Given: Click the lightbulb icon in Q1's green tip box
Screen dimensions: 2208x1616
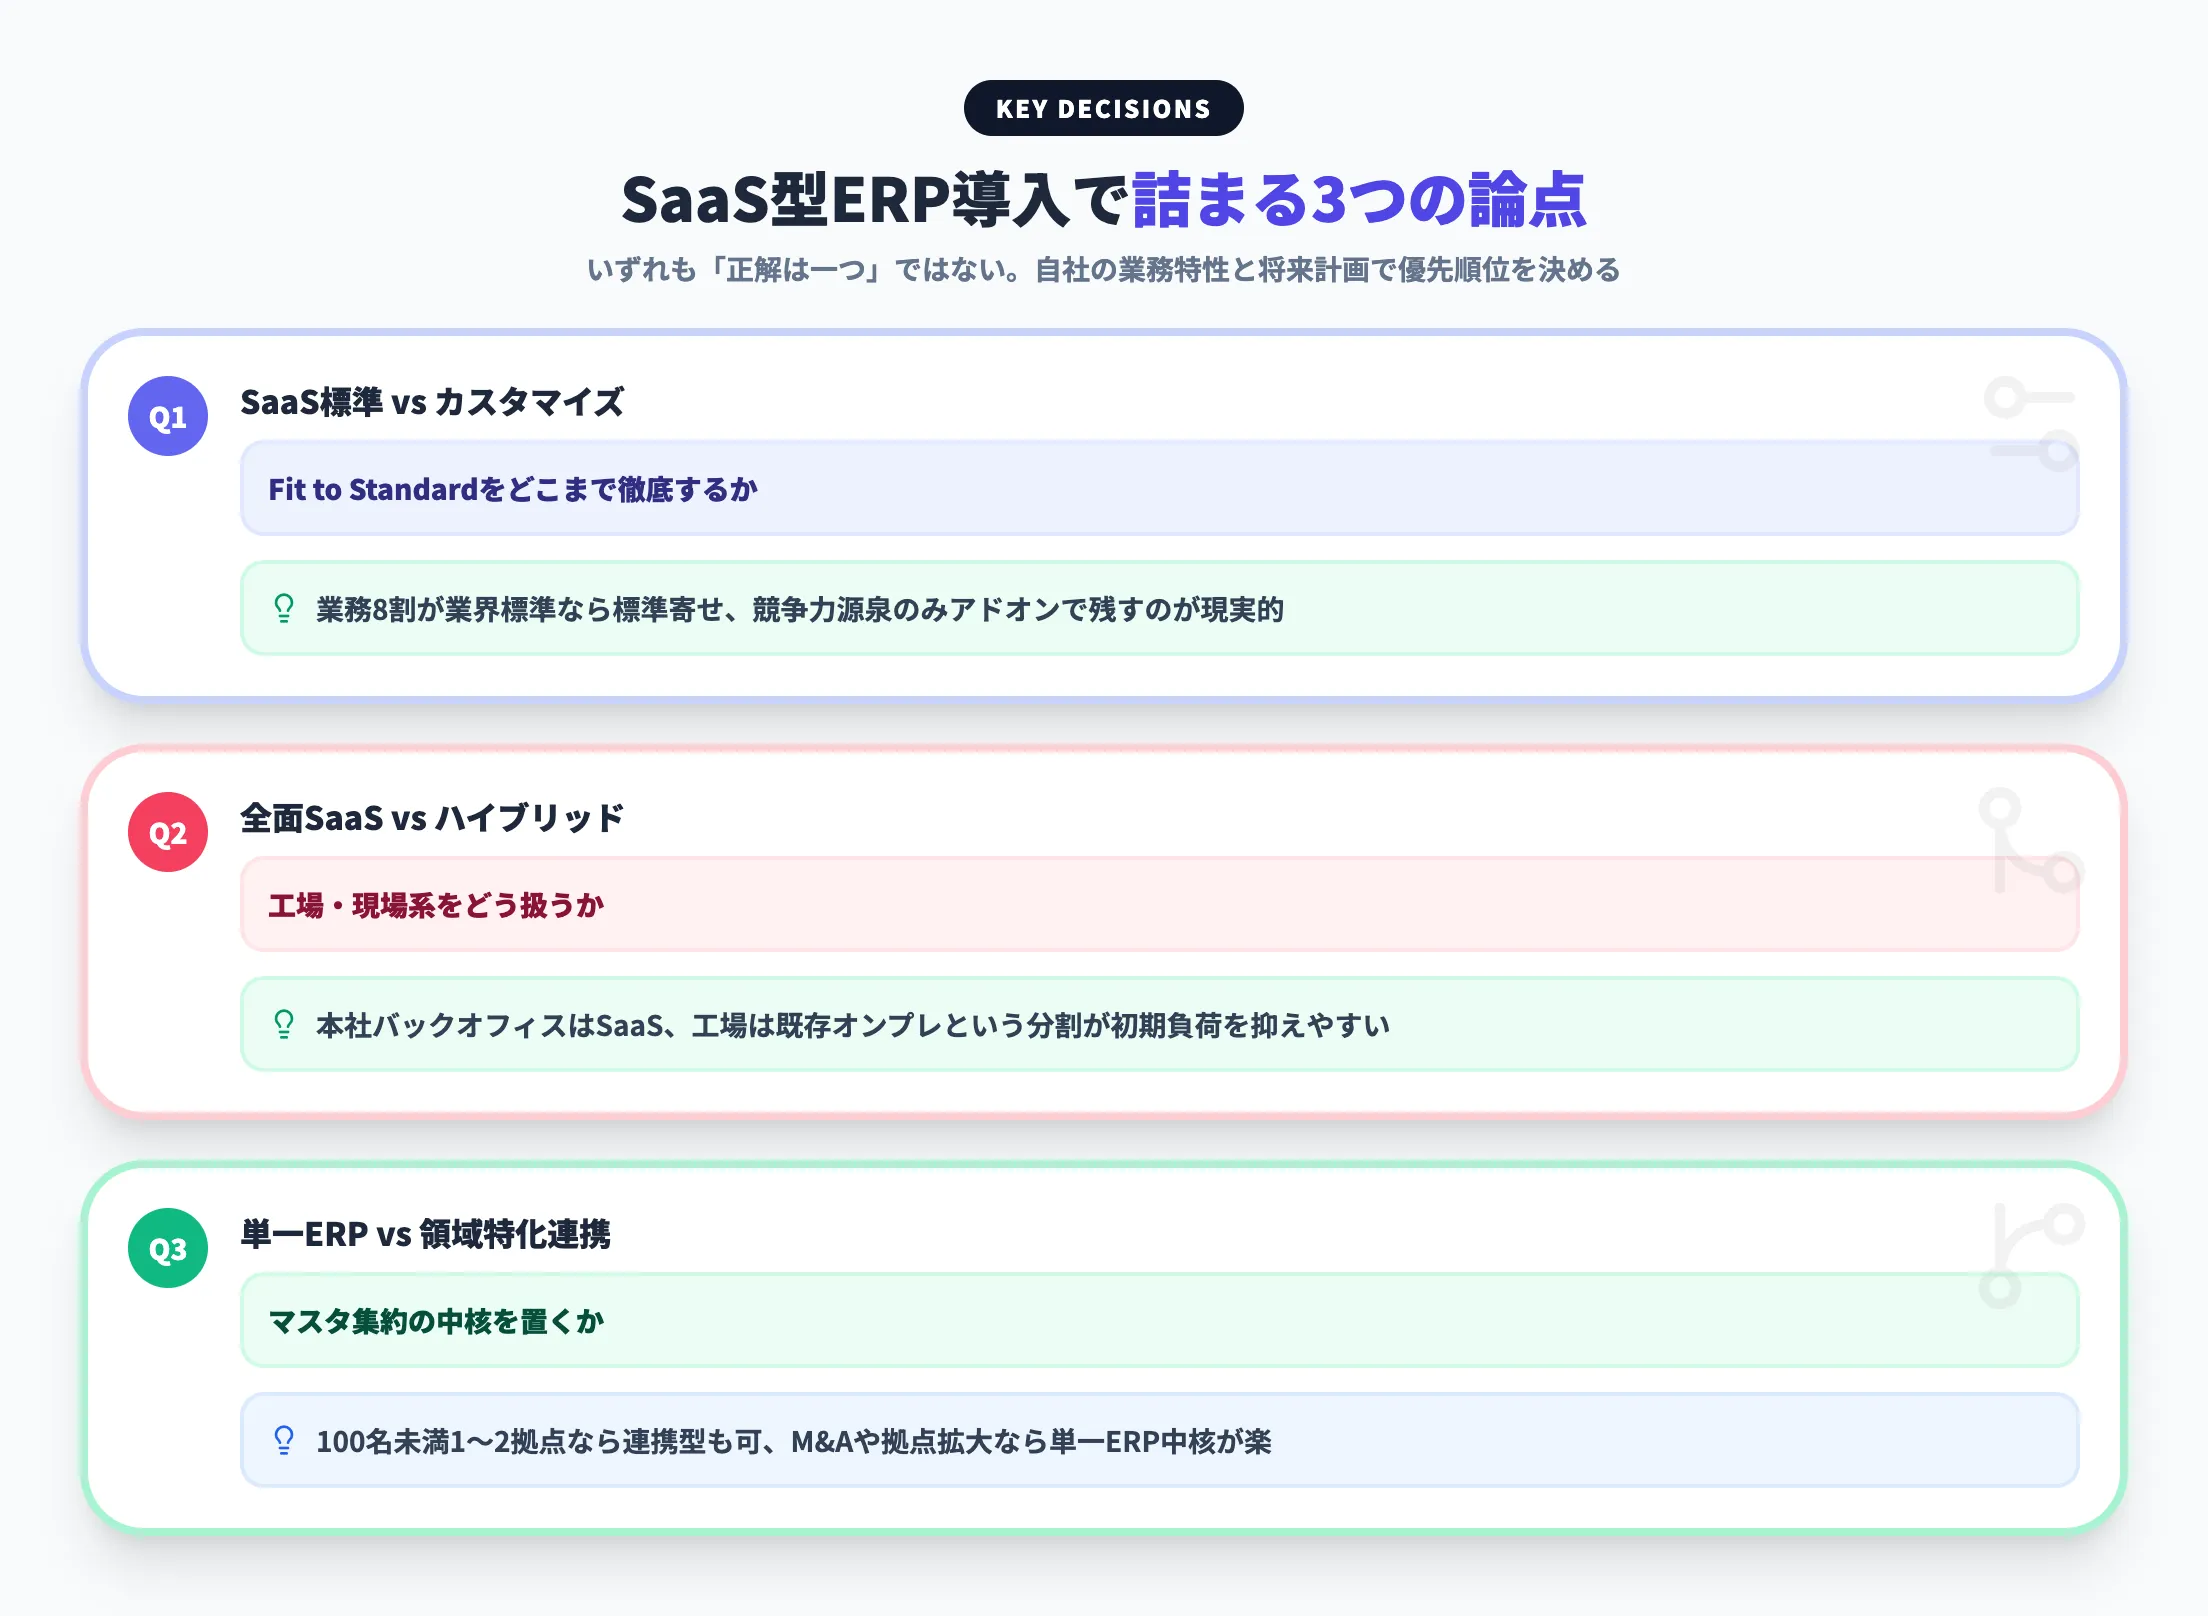Looking at the screenshot, I should click(283, 608).
